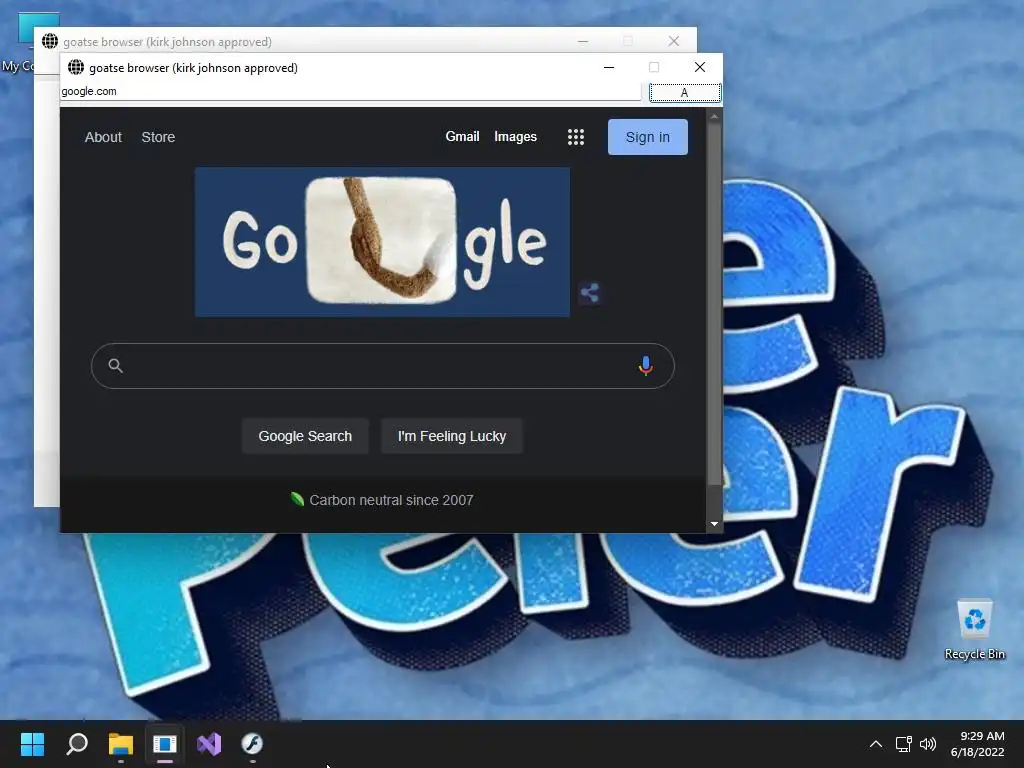Click the vertical scrollbar thumb

pyautogui.click(x=714, y=306)
